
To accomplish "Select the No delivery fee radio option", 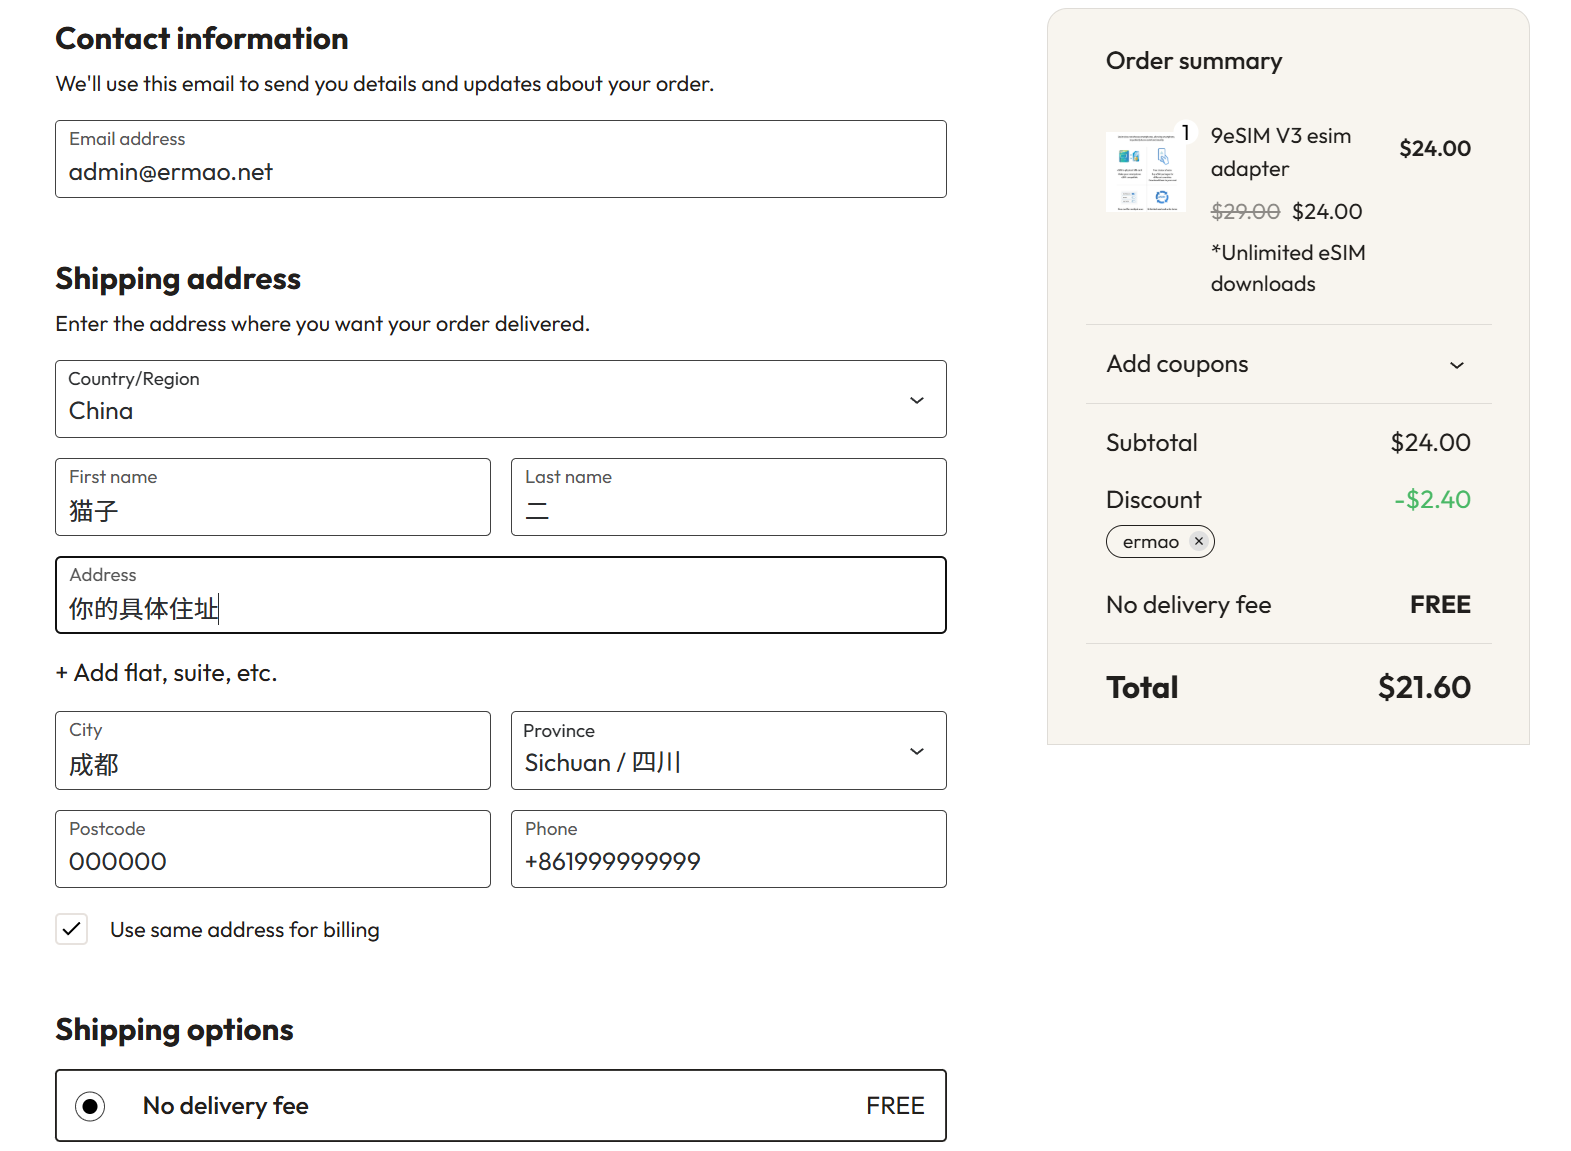I will click(91, 1106).
